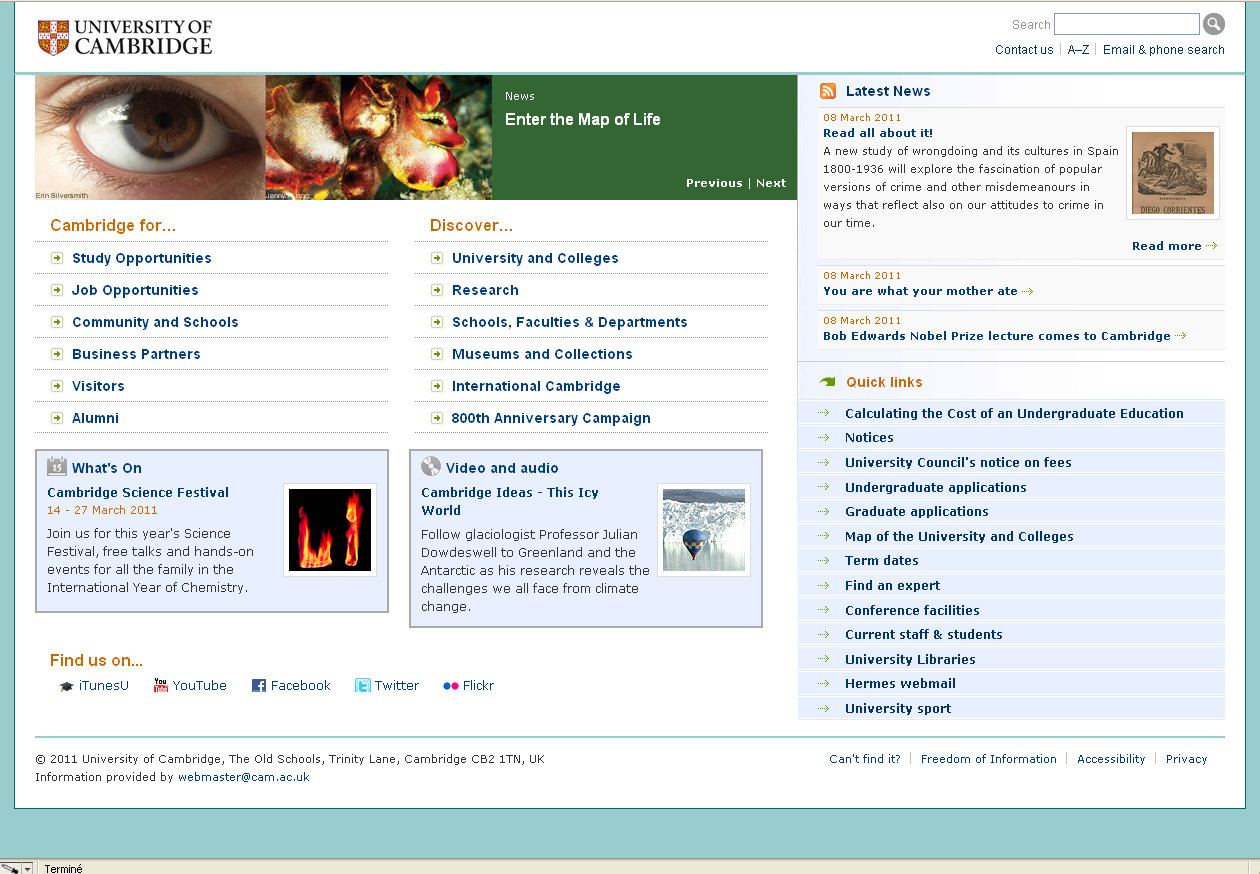Viewport: 1260px width, 874px height.
Task: Click the arrow after You are what your mother ate
Action: (x=1028, y=292)
